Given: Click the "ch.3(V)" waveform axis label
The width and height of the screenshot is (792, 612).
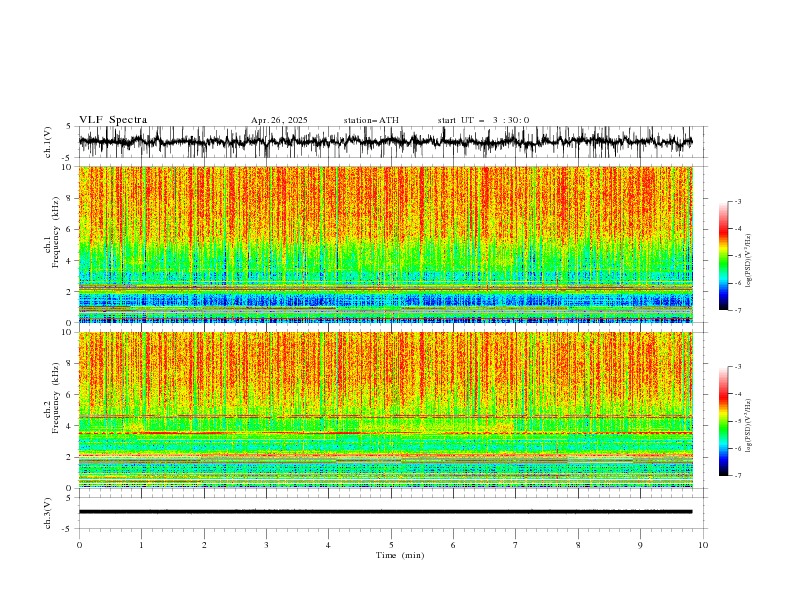Looking at the screenshot, I should 48,513.
